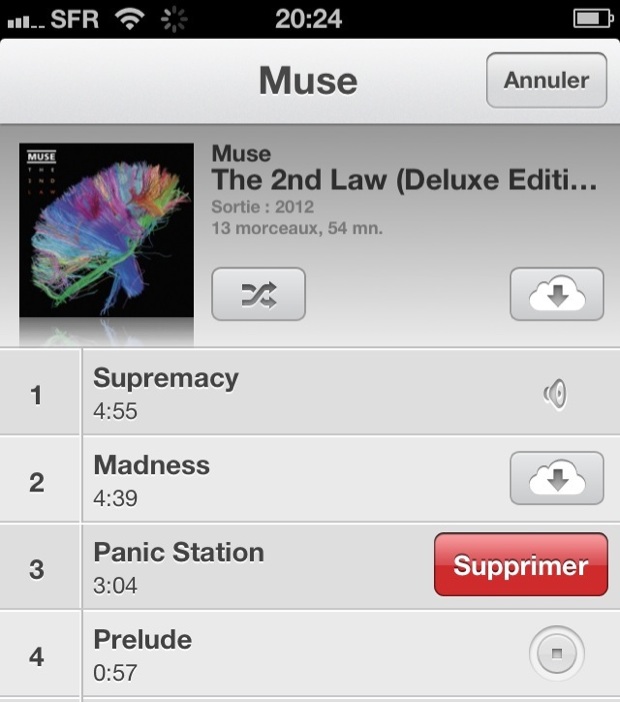Download the whole album from iCloud
This screenshot has height=702, width=620.
(557, 294)
